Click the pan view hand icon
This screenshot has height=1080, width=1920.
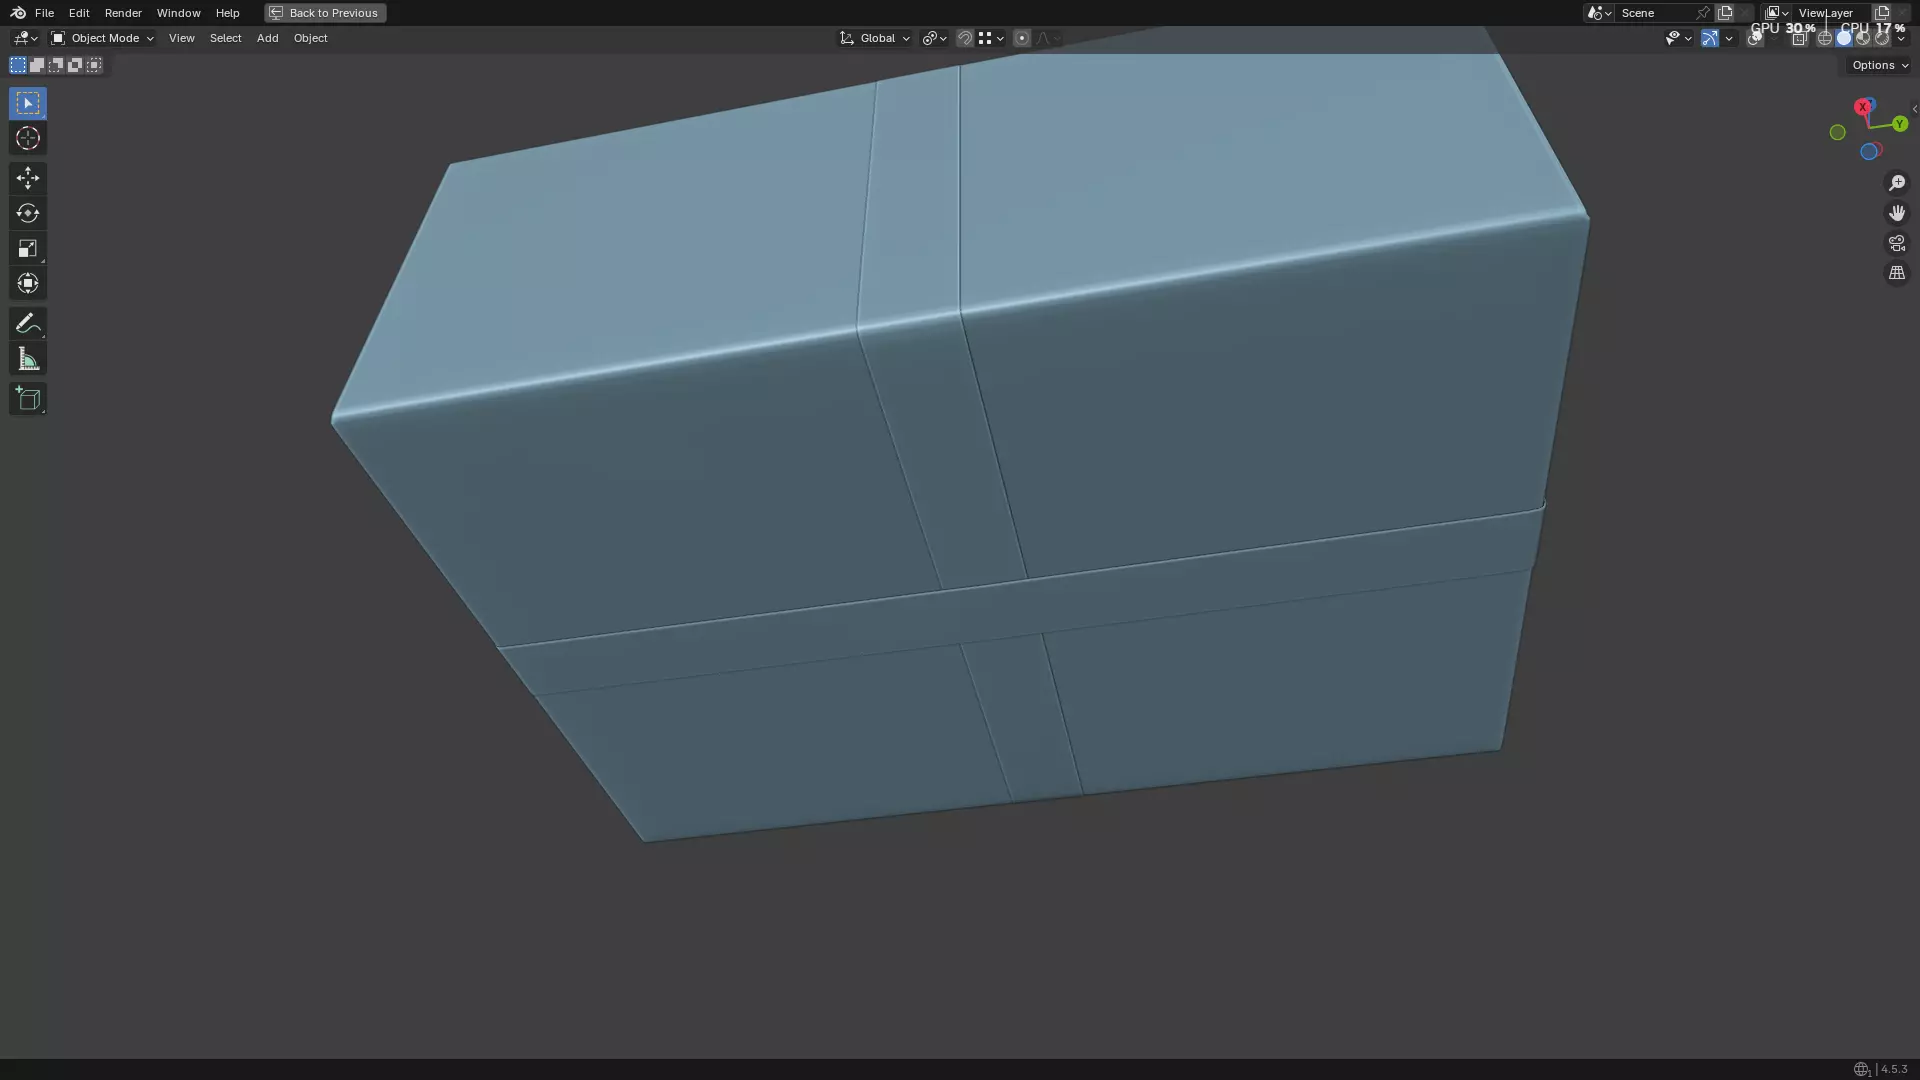click(1896, 213)
